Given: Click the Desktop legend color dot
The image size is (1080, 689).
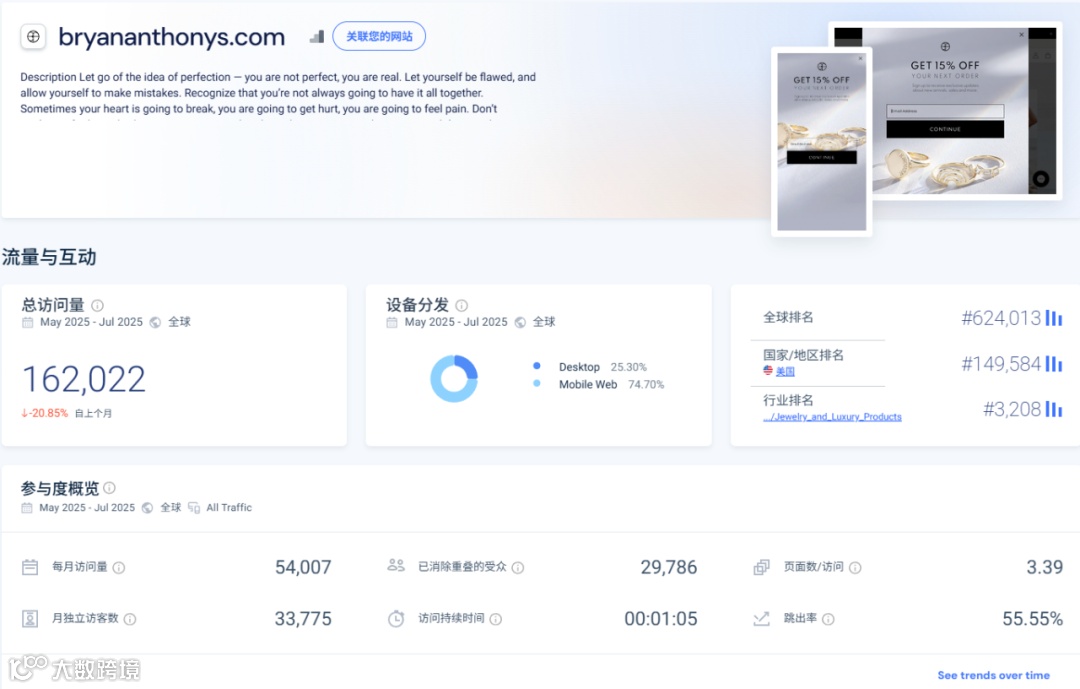Looking at the screenshot, I should [x=537, y=366].
